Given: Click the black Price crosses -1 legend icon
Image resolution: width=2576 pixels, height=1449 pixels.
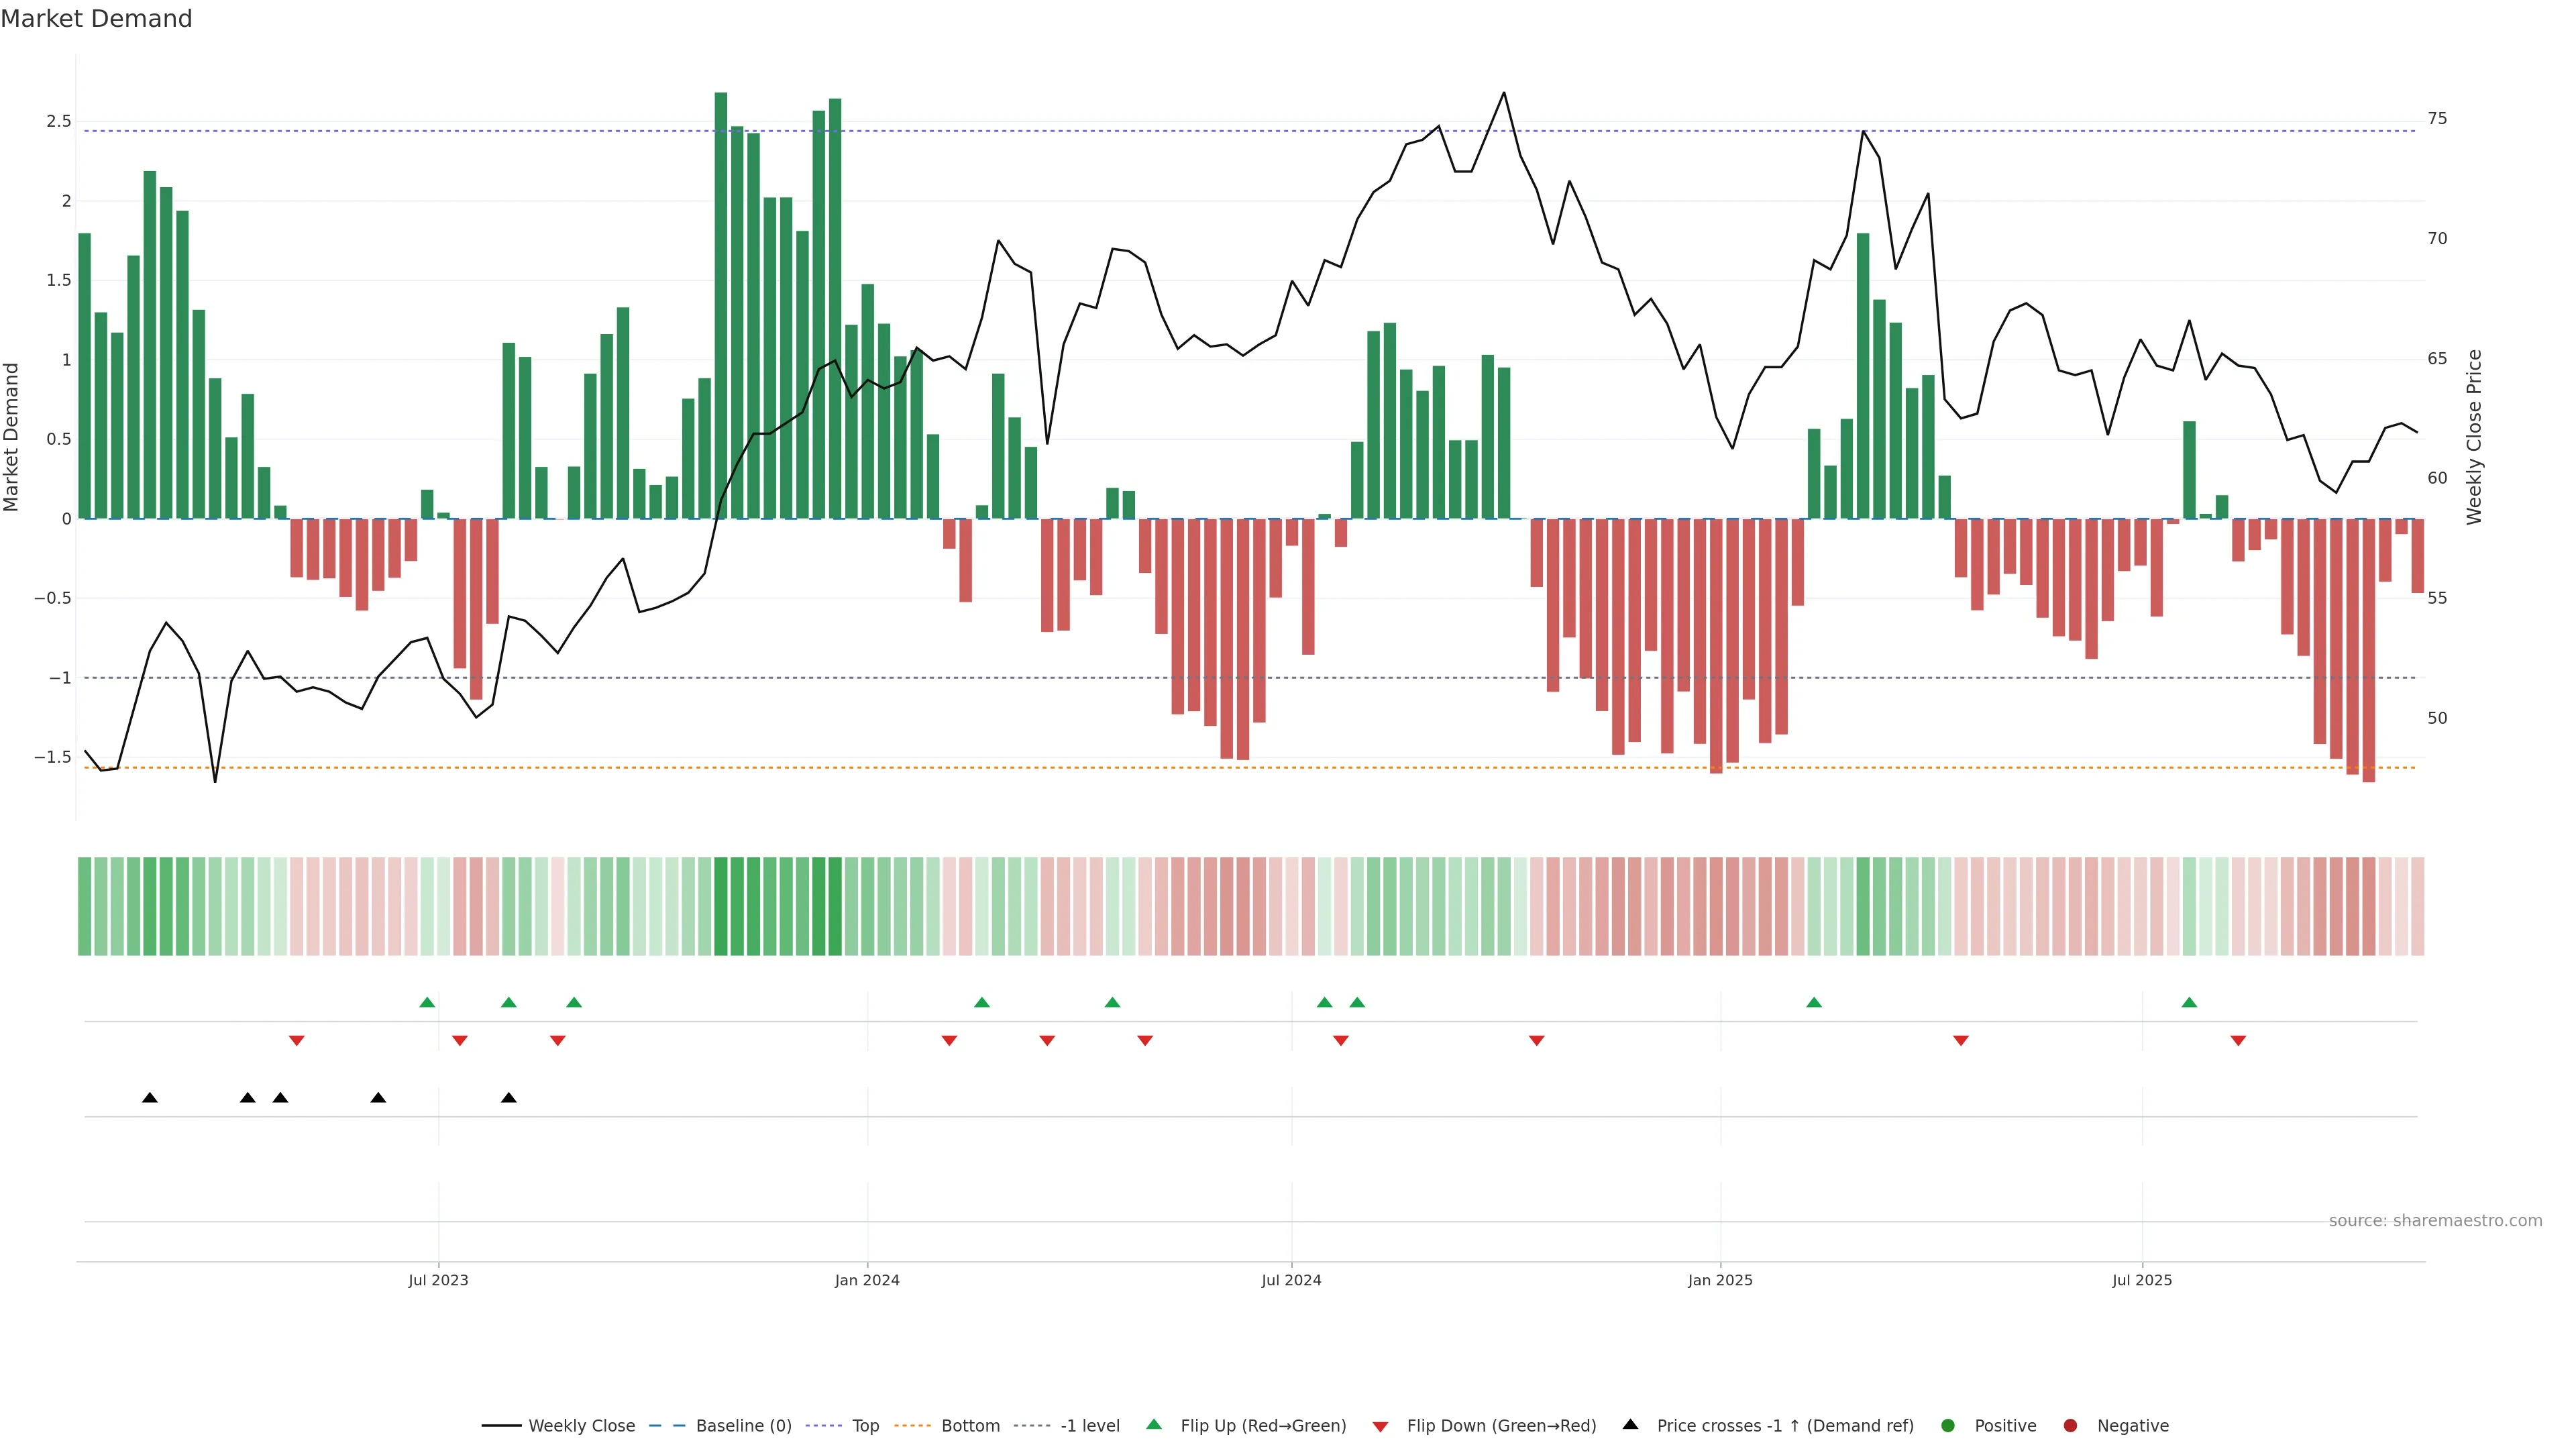Looking at the screenshot, I should pos(1630,1425).
